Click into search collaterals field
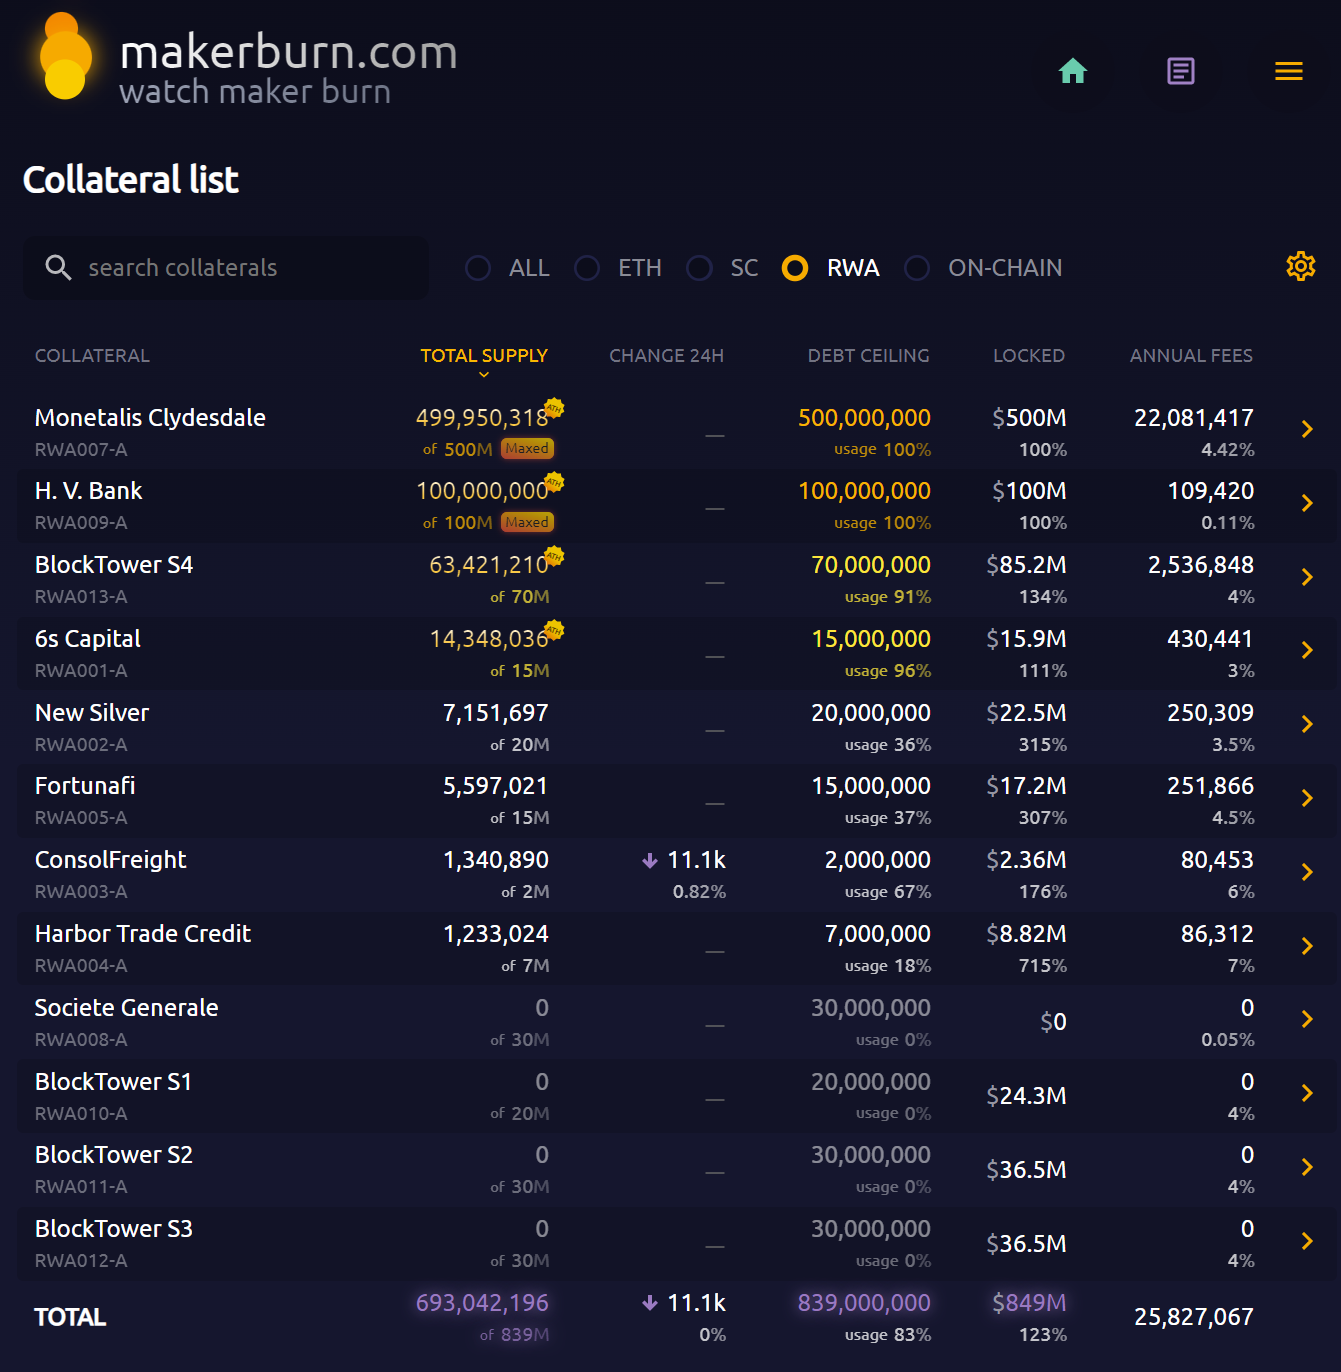1341x1372 pixels. pos(226,268)
